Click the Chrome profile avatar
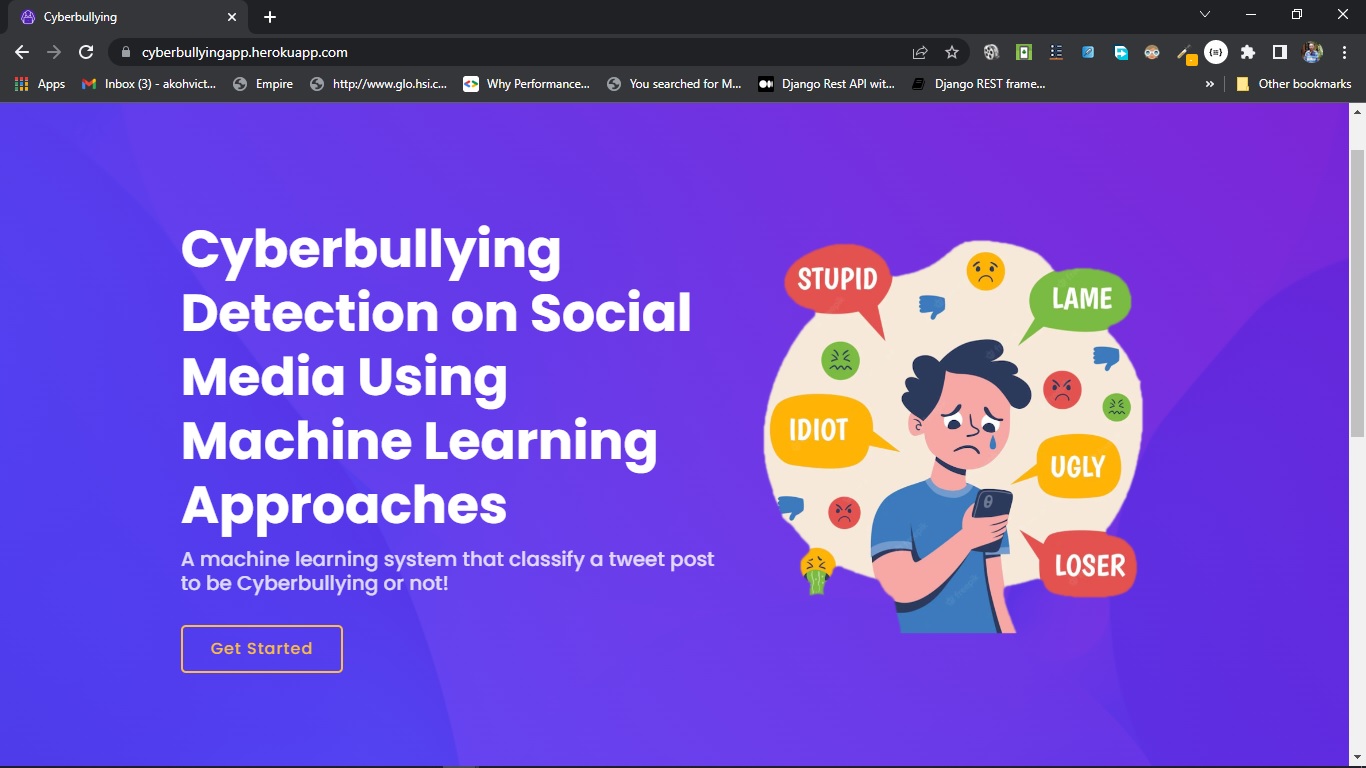The height and width of the screenshot is (768, 1366). [x=1311, y=52]
